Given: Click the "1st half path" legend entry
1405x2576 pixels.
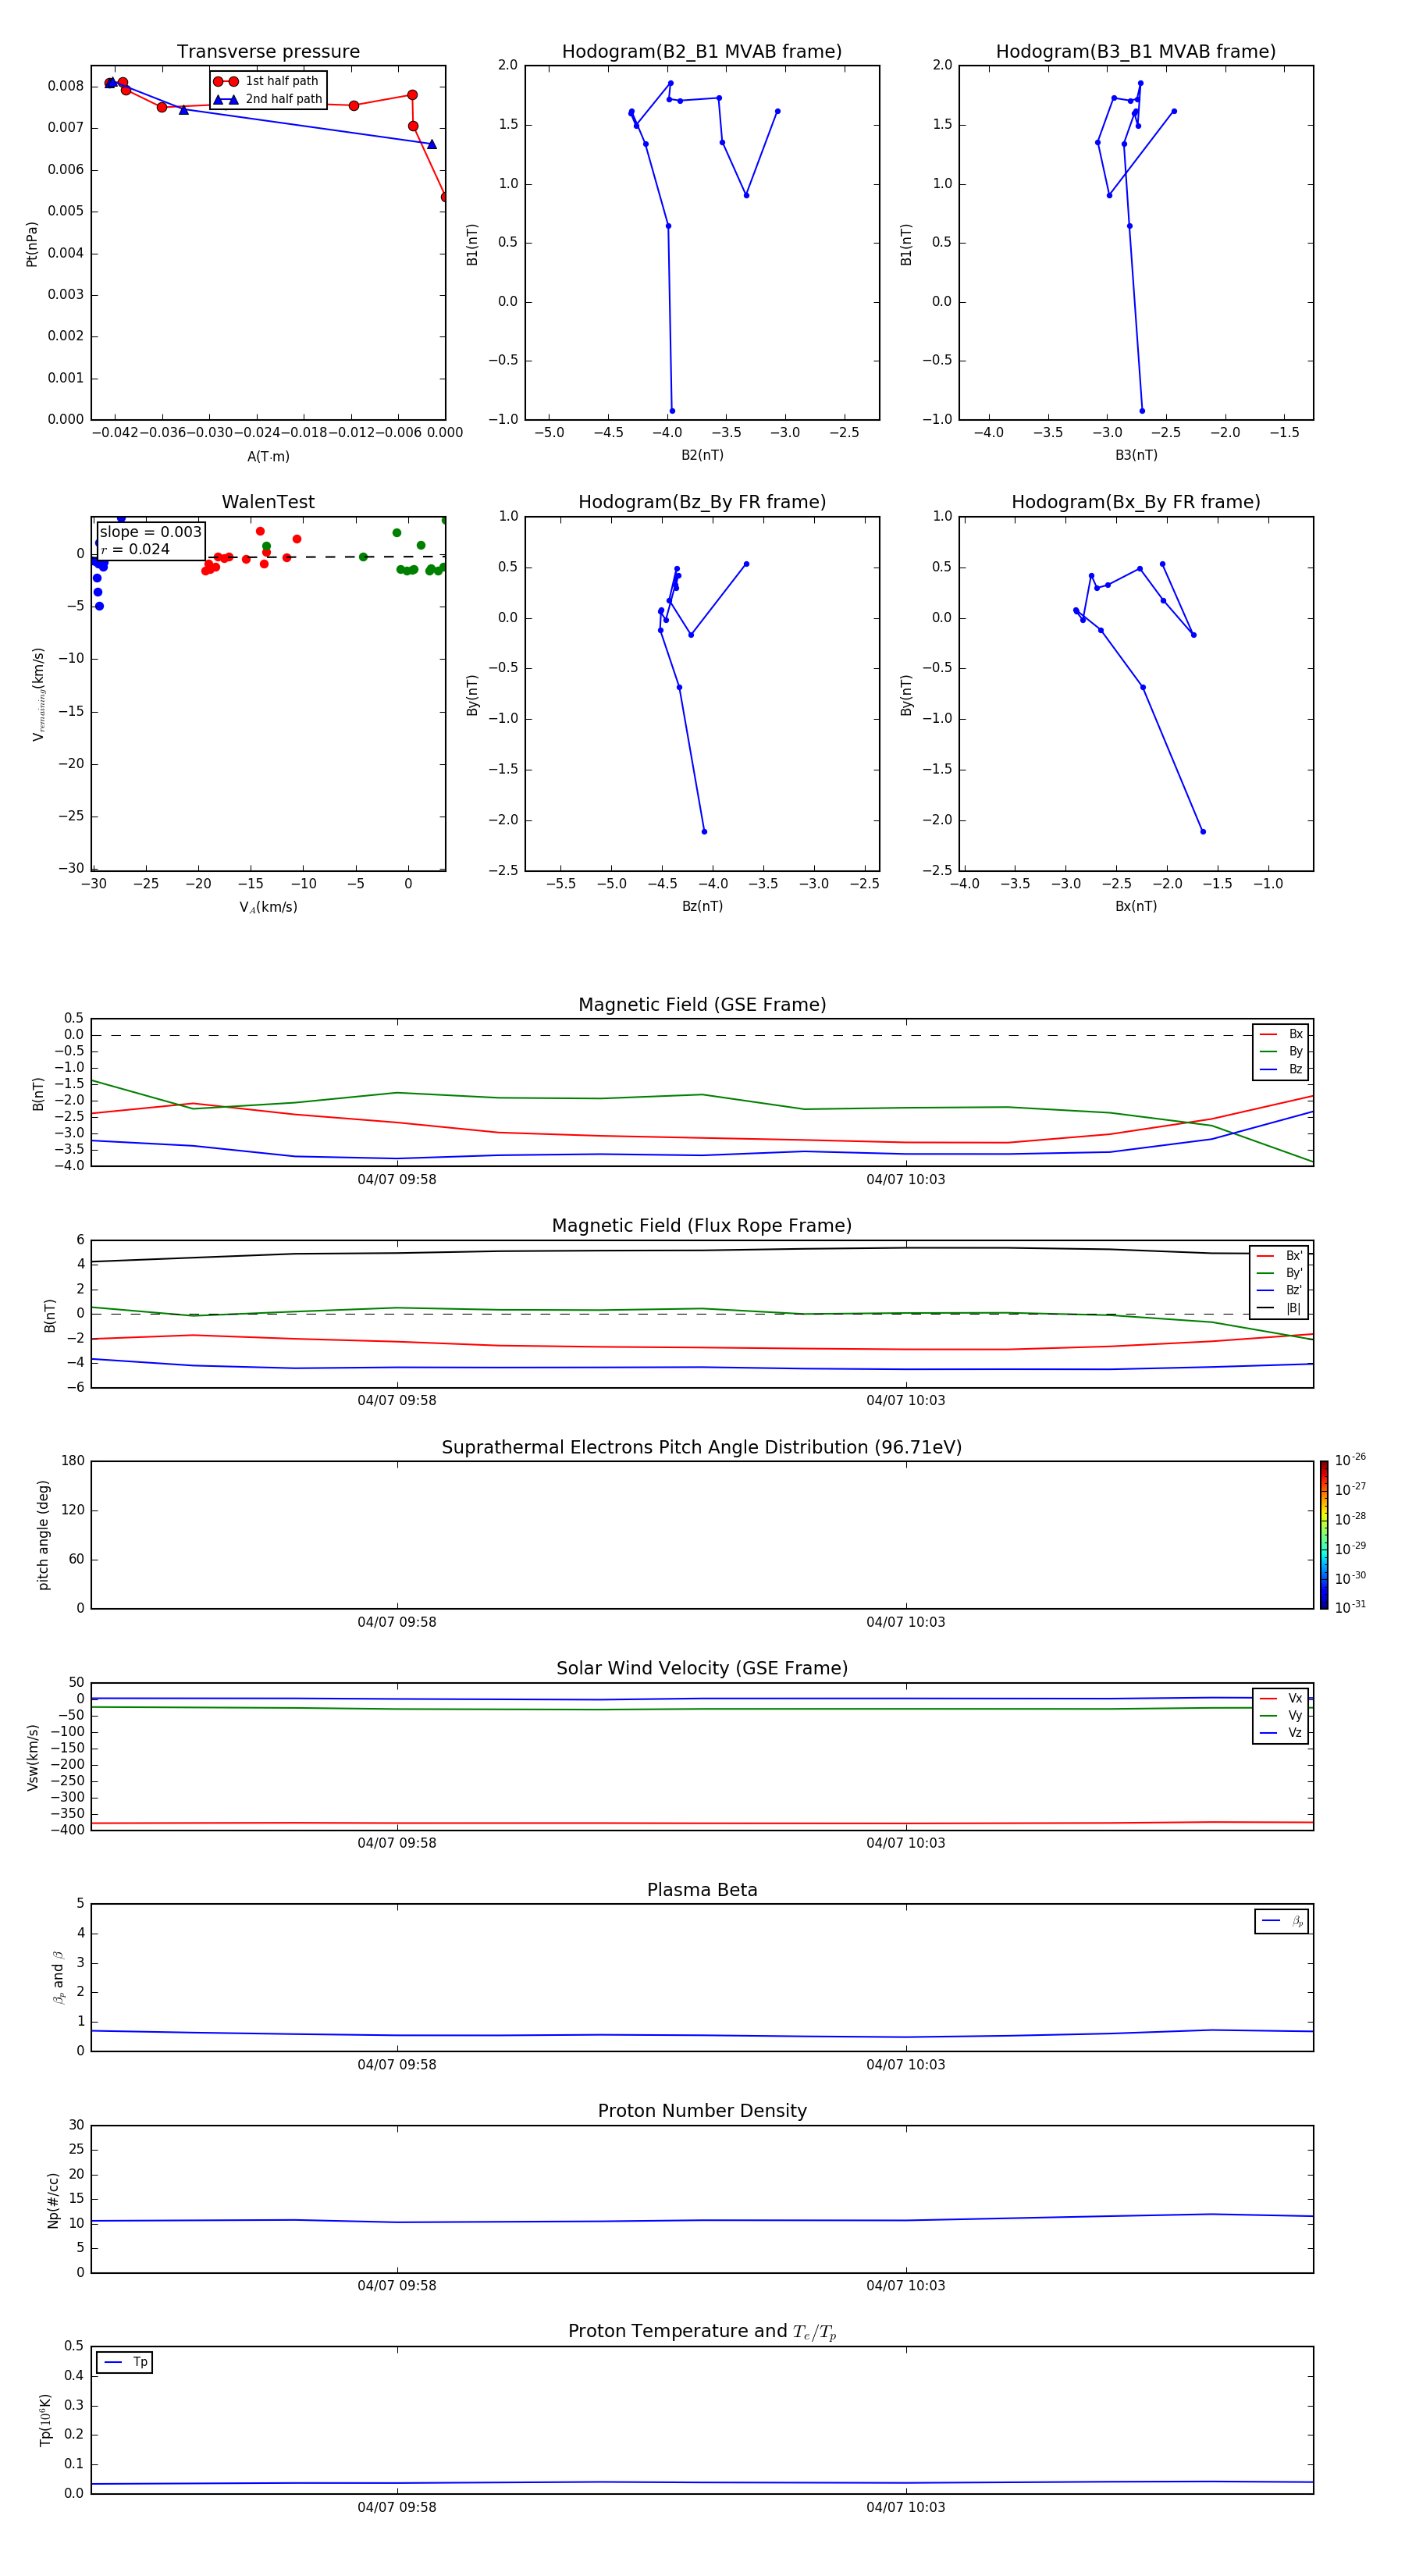Looking at the screenshot, I should [268, 81].
